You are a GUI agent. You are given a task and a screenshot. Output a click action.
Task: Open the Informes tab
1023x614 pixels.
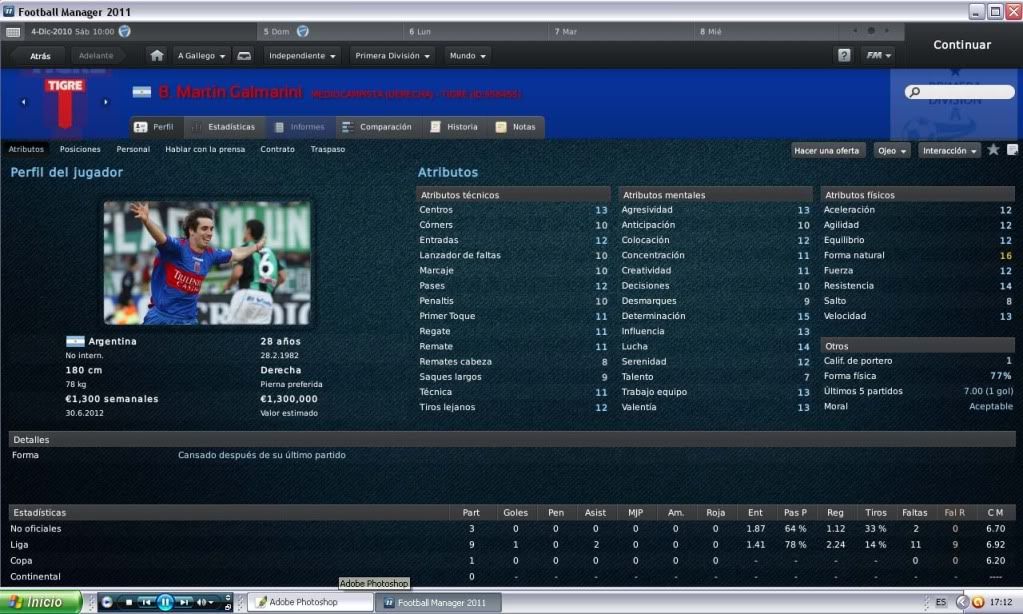299,127
